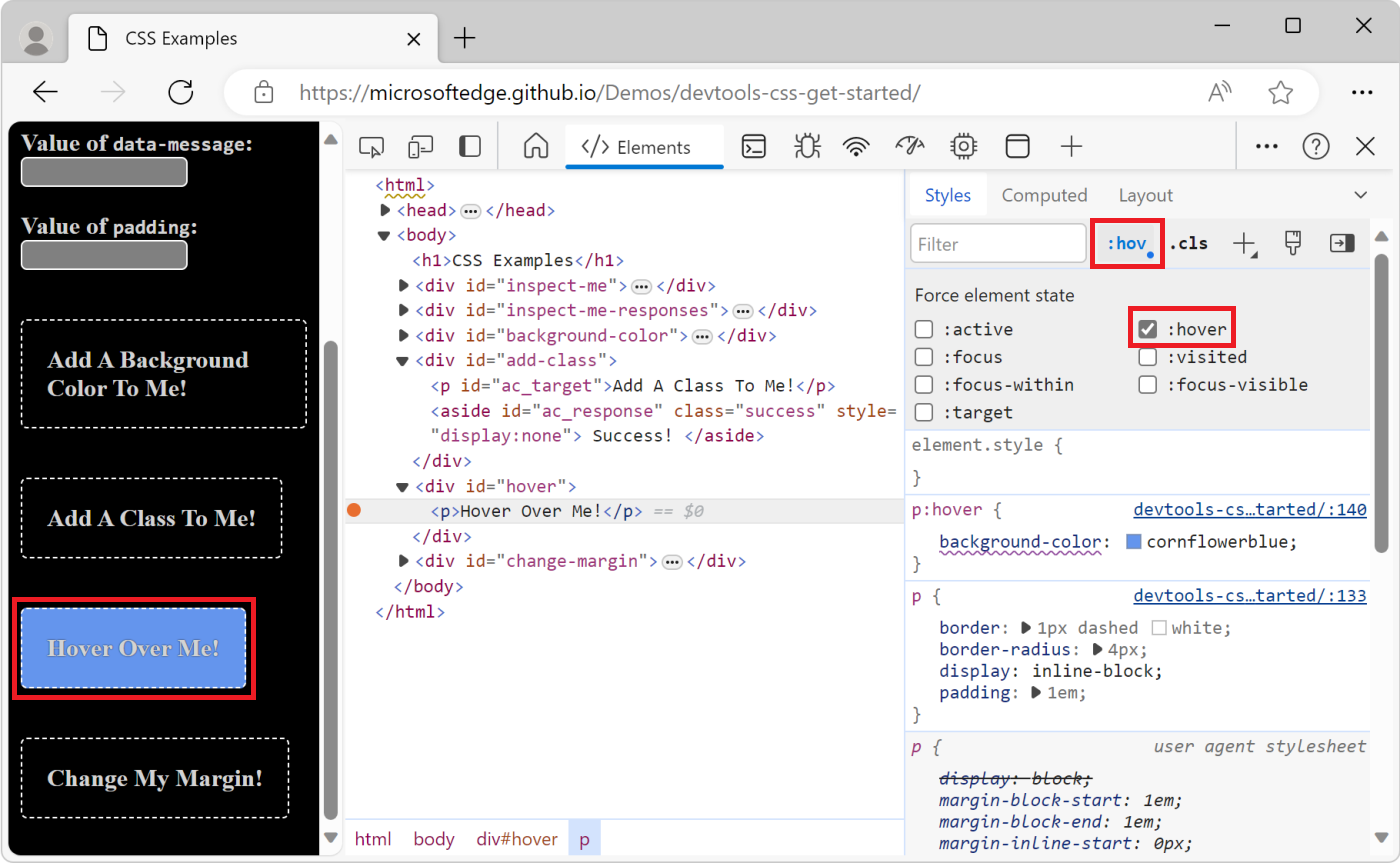Collapse the body element in the DOM tree
This screenshot has width=1400, height=863.
tap(384, 234)
